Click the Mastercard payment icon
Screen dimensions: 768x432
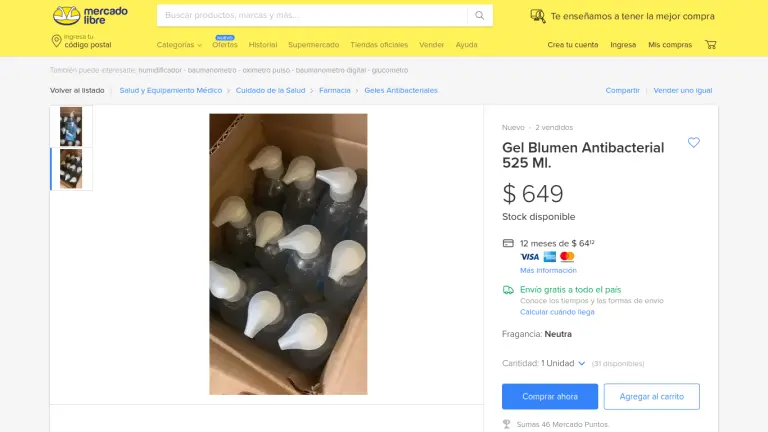[x=567, y=257]
